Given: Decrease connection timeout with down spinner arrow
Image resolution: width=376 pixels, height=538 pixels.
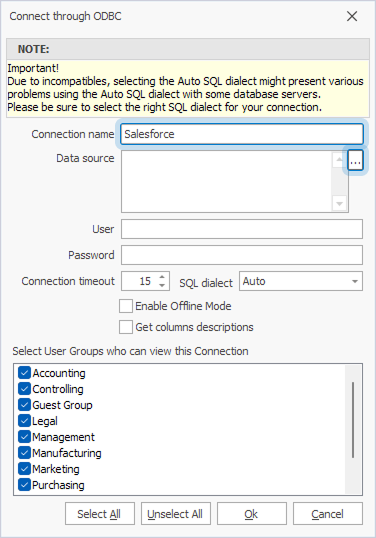Looking at the screenshot, I should (162, 285).
